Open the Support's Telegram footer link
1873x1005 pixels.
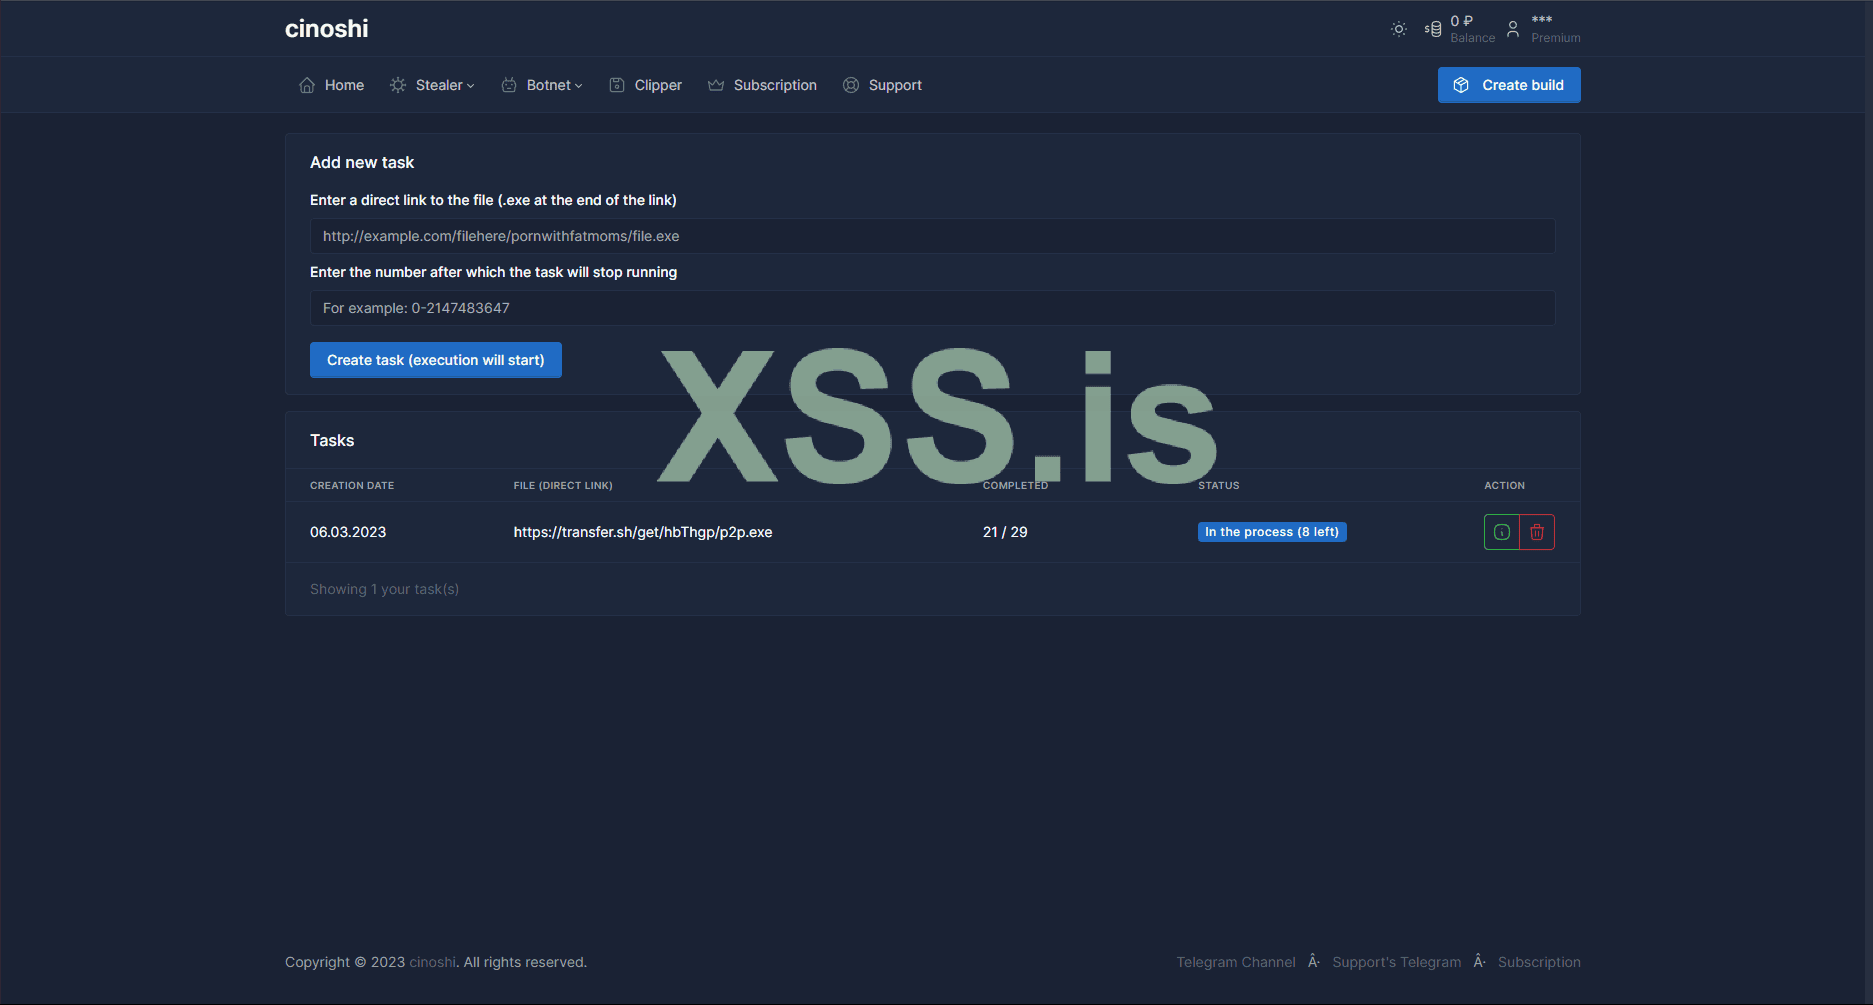[x=1397, y=962]
